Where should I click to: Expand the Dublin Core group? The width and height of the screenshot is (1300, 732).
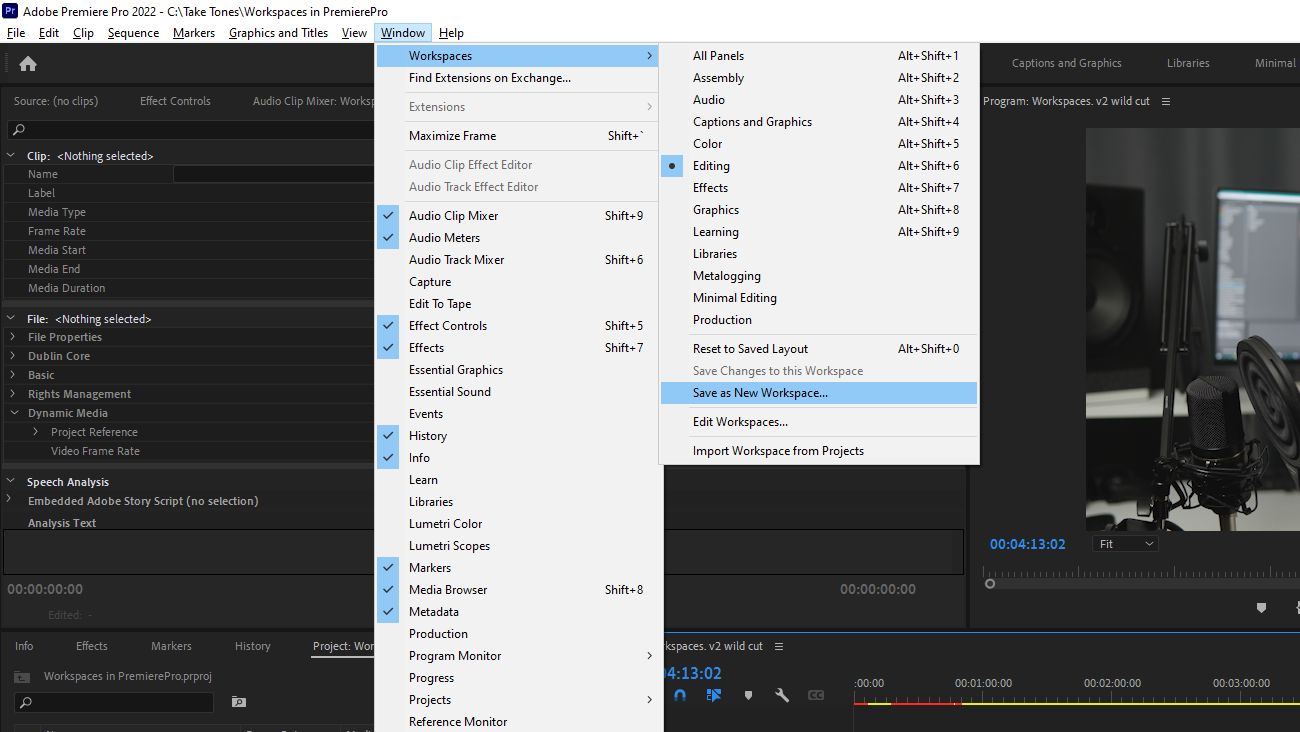13,356
